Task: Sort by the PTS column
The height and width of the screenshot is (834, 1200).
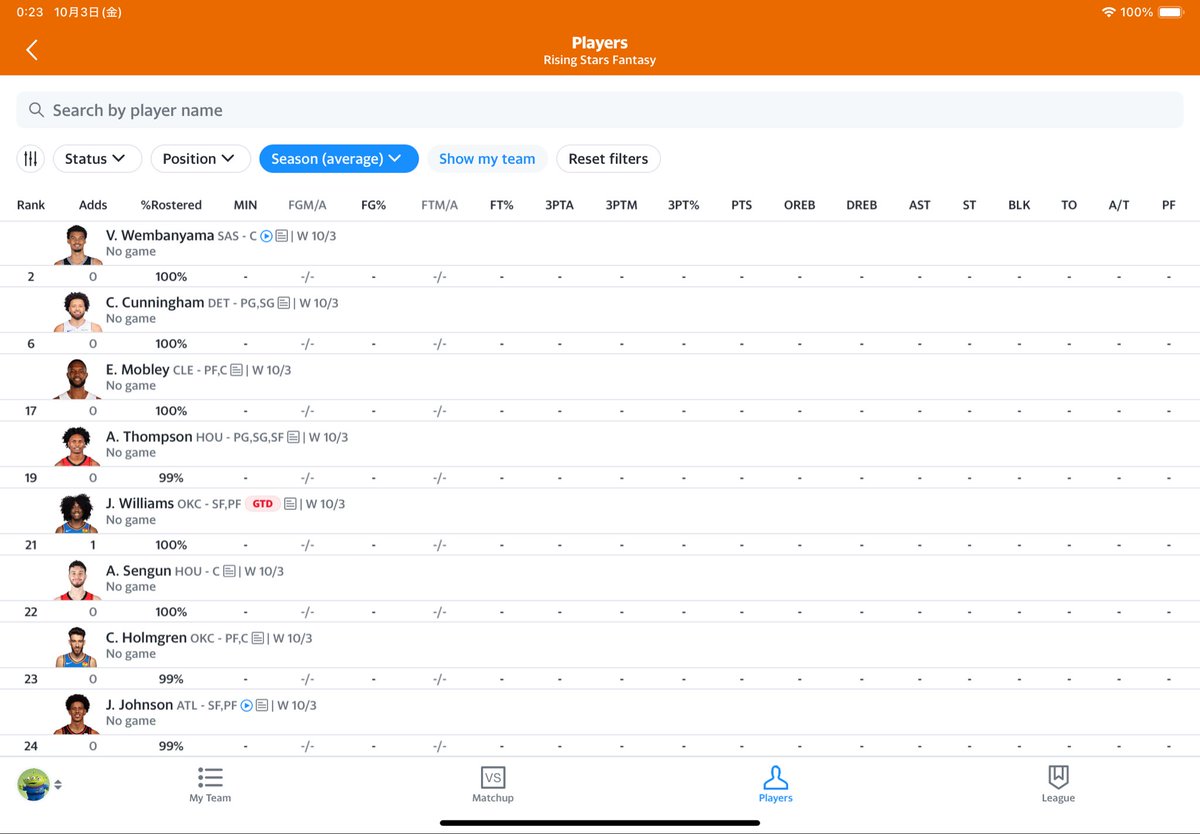Action: pos(742,205)
